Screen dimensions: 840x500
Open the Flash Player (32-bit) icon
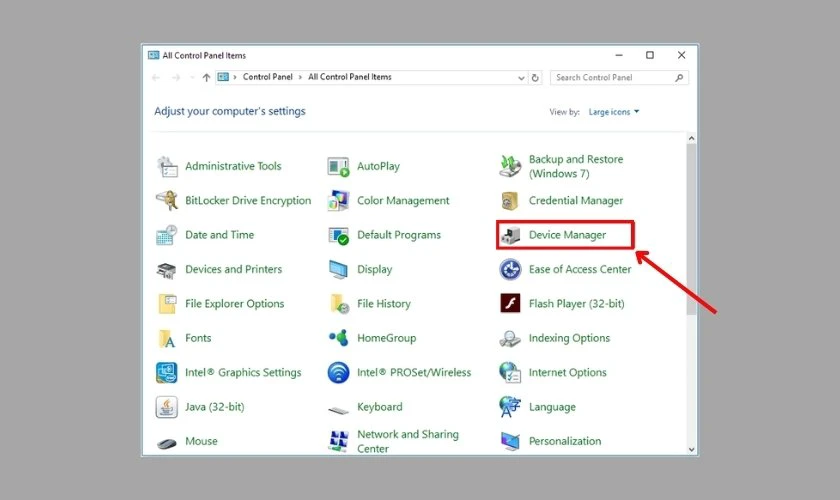[x=511, y=304]
